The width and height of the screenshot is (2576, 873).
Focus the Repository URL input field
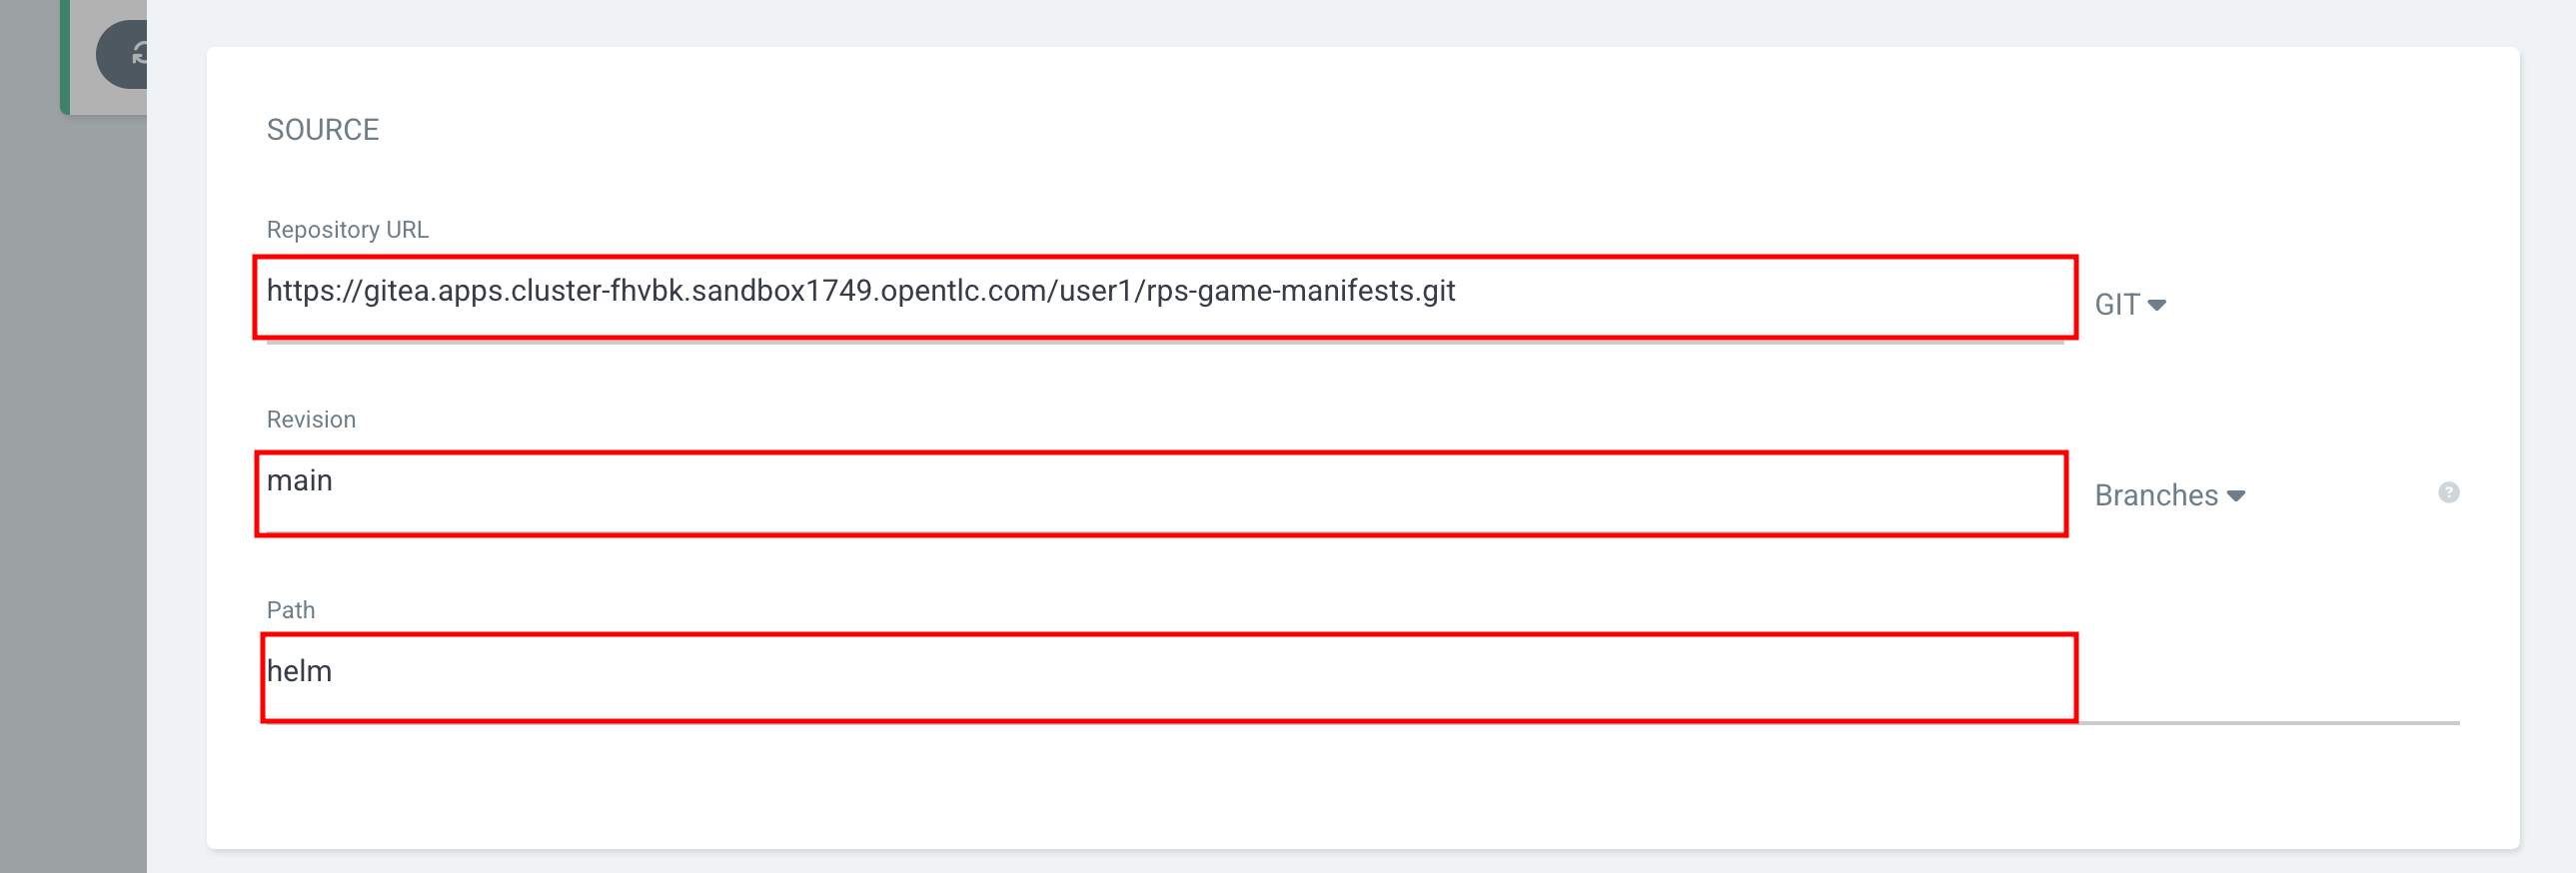(1165, 297)
